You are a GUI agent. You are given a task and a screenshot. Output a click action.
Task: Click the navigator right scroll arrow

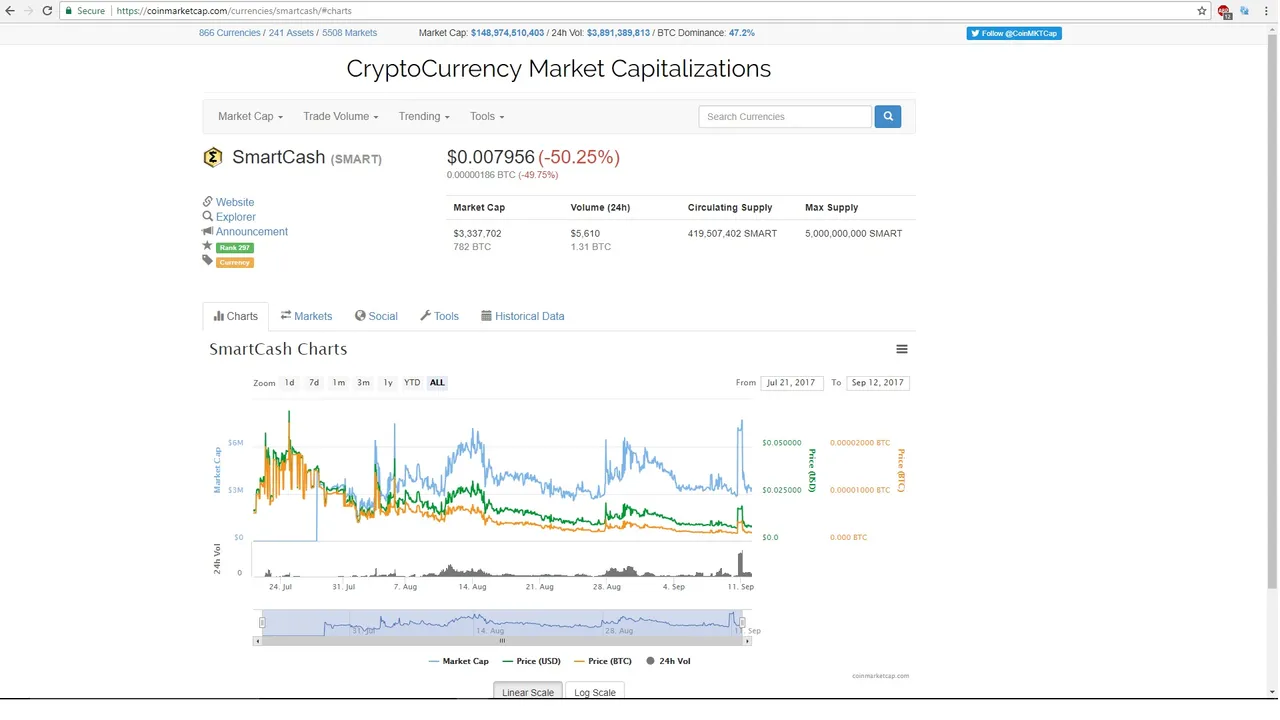tap(747, 641)
